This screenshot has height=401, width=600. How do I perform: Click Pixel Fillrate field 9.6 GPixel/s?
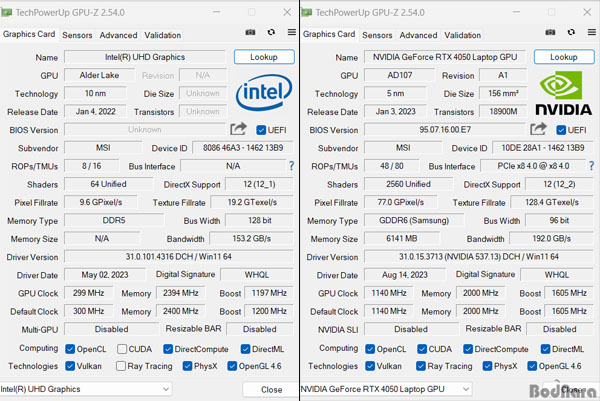[101, 202]
